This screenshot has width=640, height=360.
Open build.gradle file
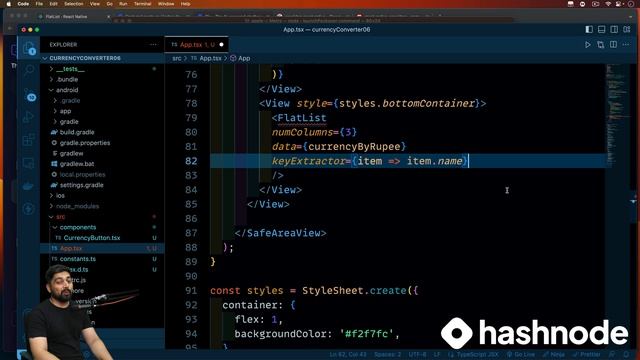77,132
